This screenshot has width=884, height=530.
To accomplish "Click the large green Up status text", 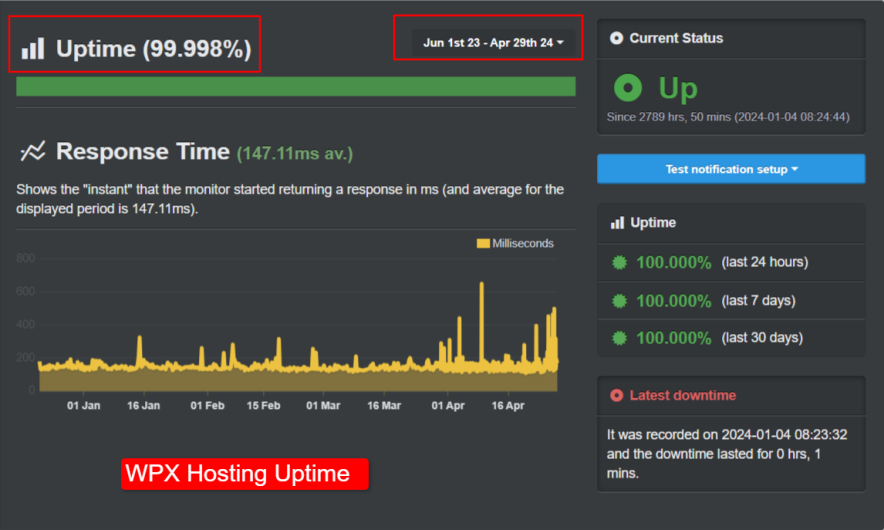I will (x=678, y=89).
